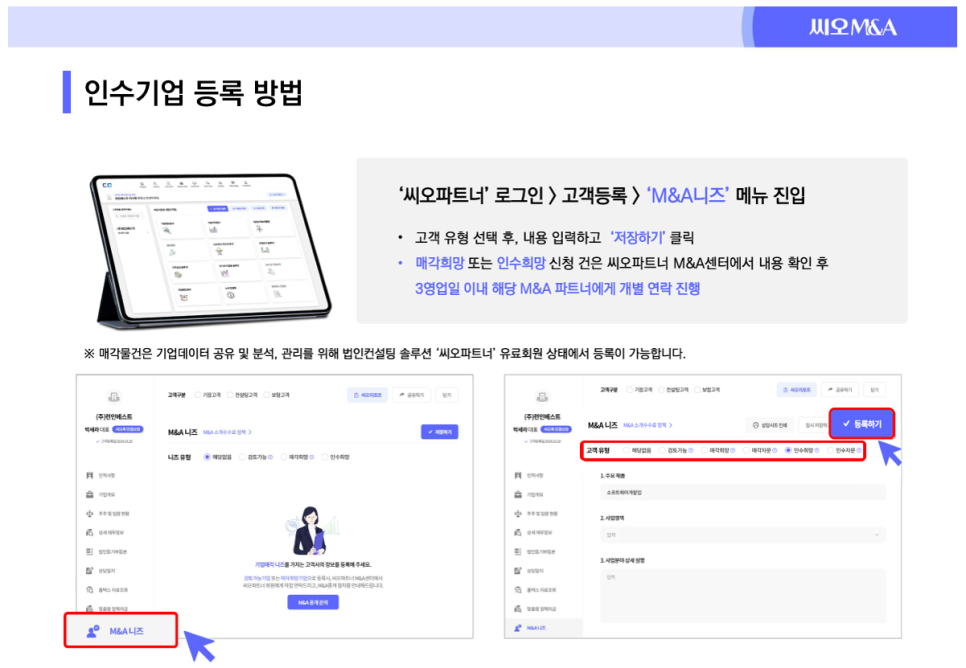This screenshot has height=668, width=966.
Task: Expand M&A 소개수수료 정책 chevron in left panel
Action: tap(250, 432)
